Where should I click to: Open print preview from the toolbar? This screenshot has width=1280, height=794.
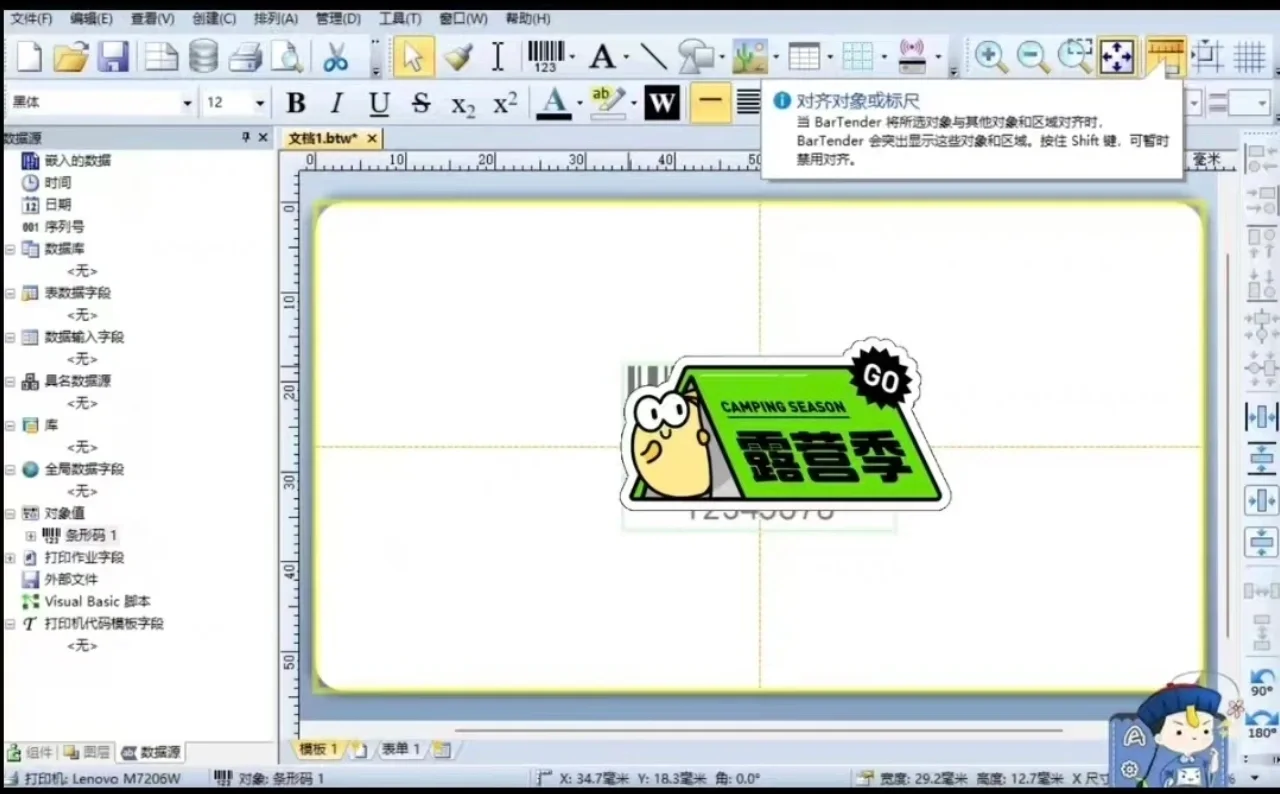coord(286,56)
